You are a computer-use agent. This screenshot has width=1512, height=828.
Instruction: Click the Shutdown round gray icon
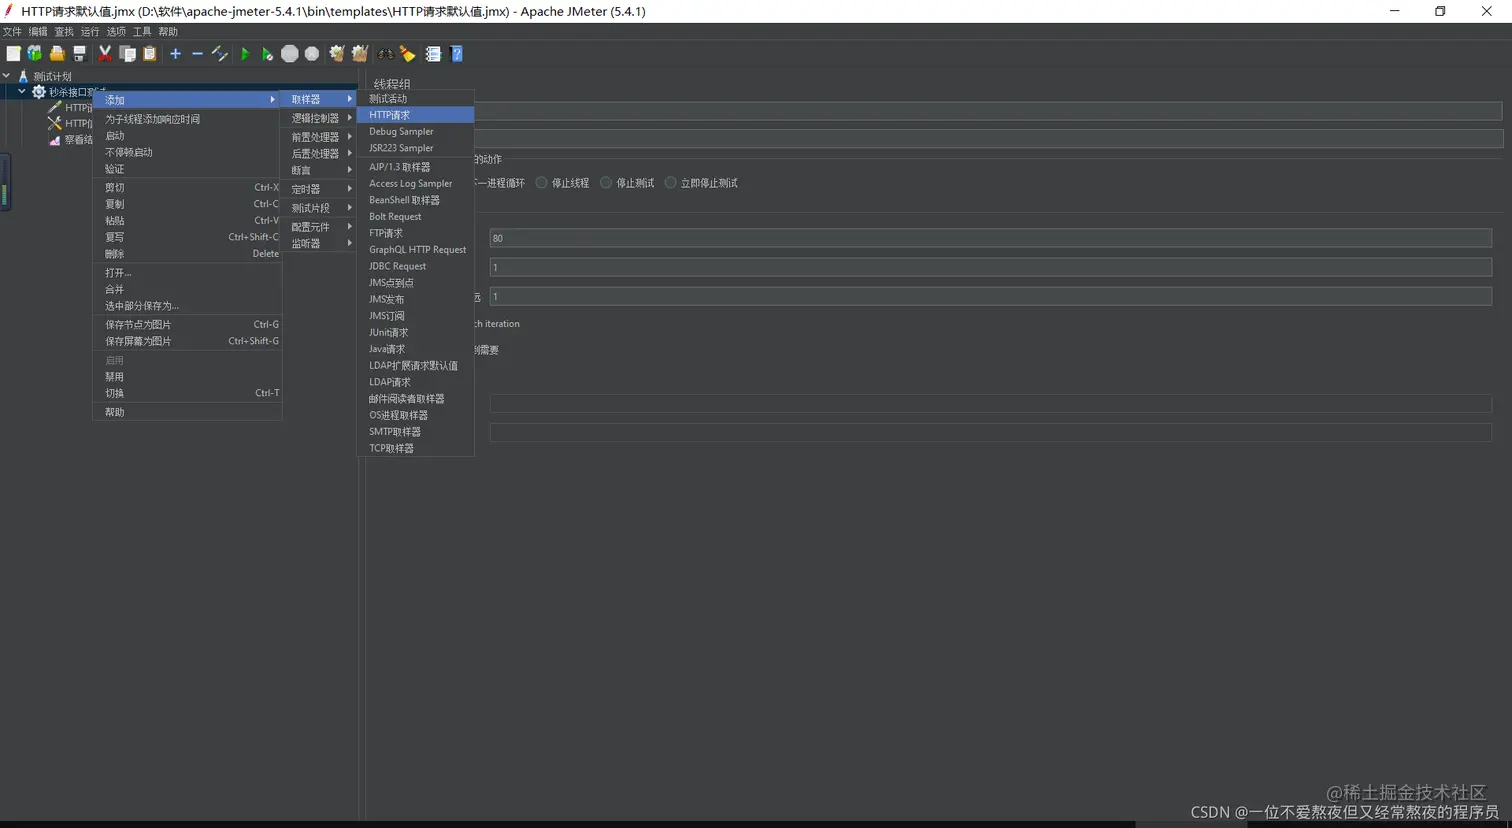pos(312,54)
